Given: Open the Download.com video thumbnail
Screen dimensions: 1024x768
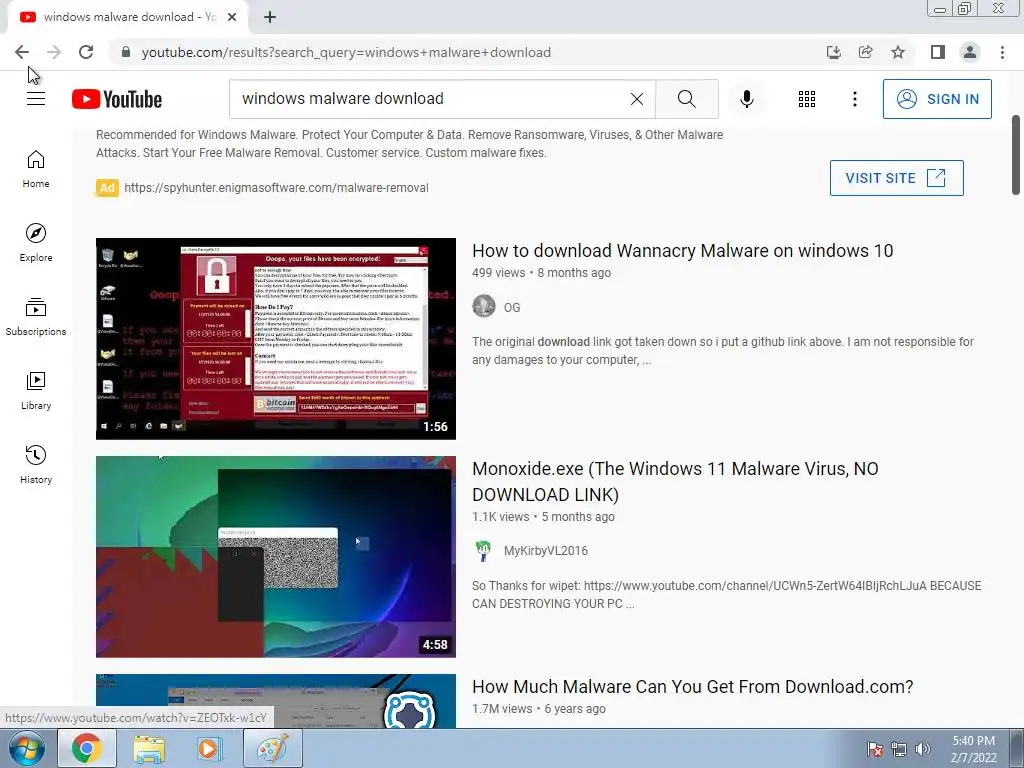Looking at the screenshot, I should pos(276,701).
